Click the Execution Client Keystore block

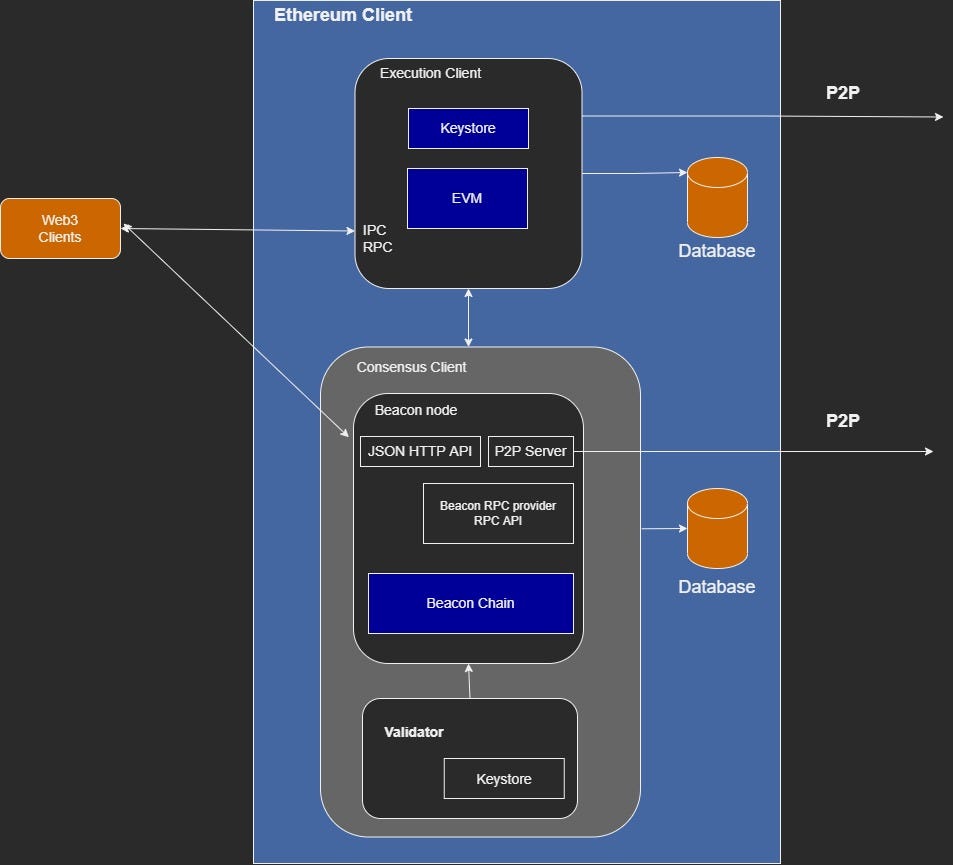(468, 128)
